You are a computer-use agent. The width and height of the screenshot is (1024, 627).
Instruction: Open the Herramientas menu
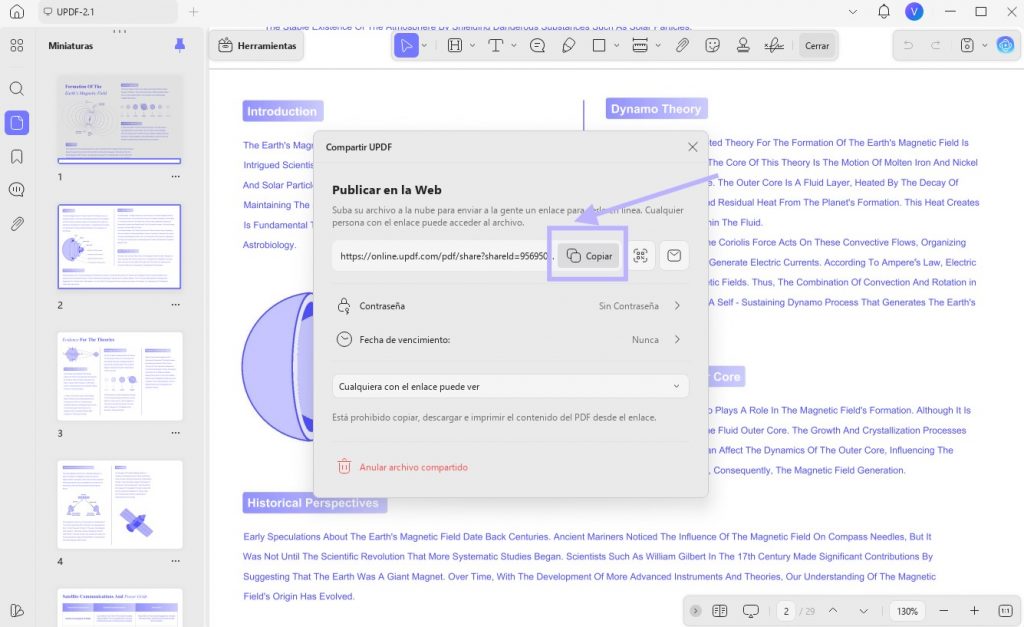click(x=257, y=46)
